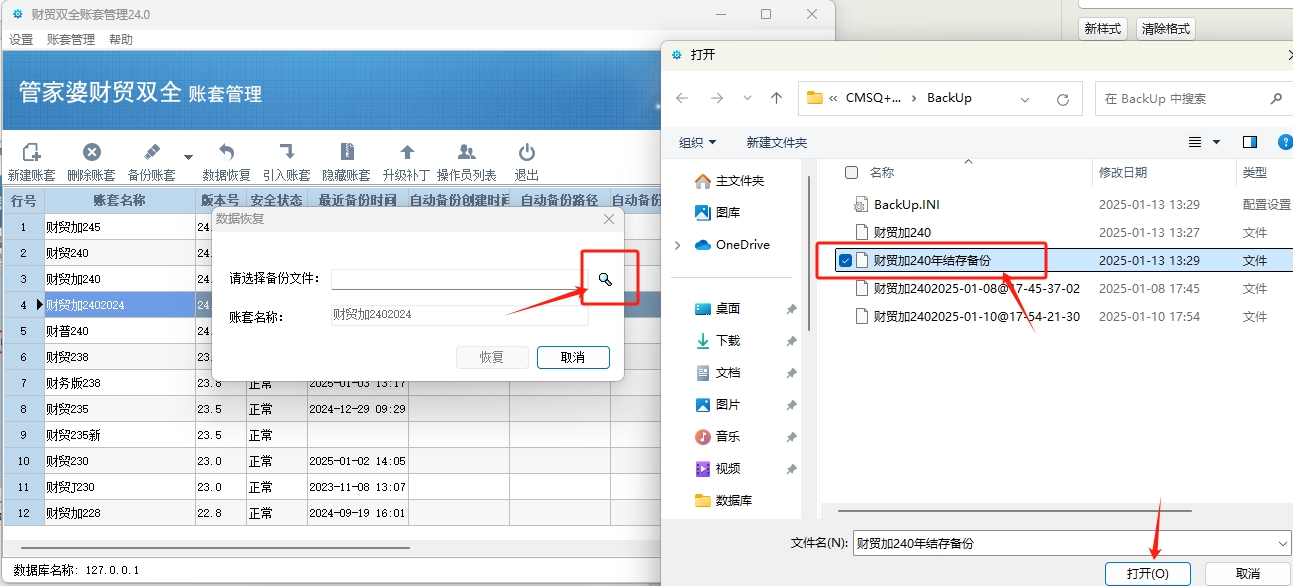Viewport: 1293px width, 586px height.
Task: Click the 新建文件夹 button
Action: (777, 142)
